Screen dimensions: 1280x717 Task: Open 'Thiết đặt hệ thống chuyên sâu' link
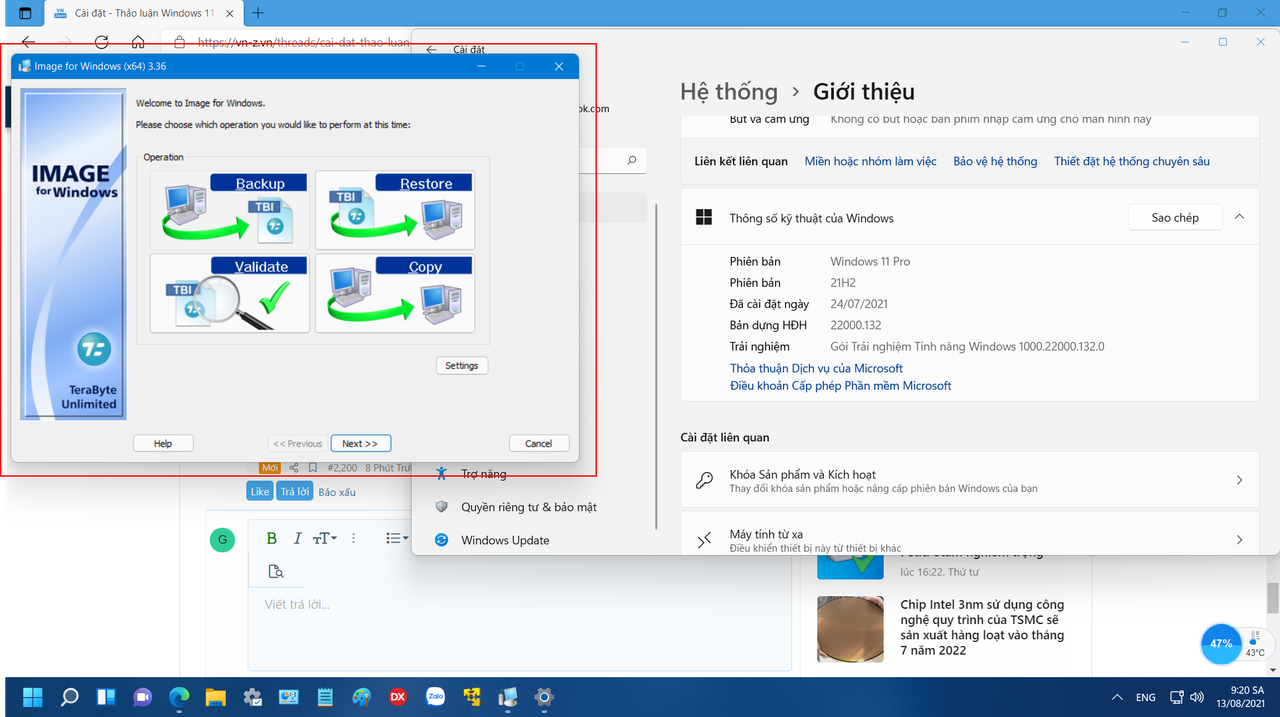(1132, 161)
